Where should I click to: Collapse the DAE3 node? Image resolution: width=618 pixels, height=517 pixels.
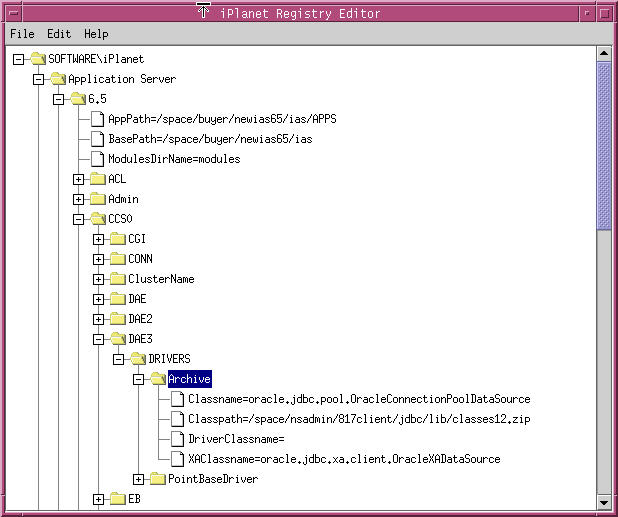click(x=99, y=339)
